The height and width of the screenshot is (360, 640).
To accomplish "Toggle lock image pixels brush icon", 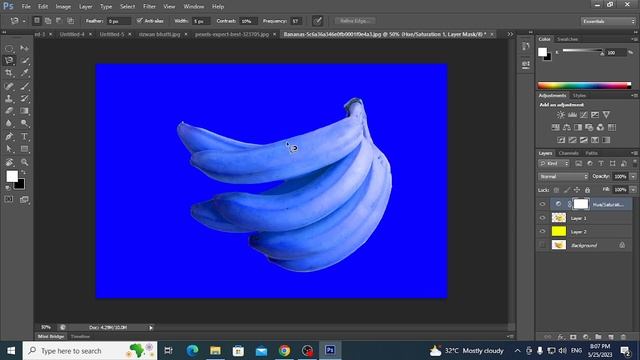I will coord(567,190).
